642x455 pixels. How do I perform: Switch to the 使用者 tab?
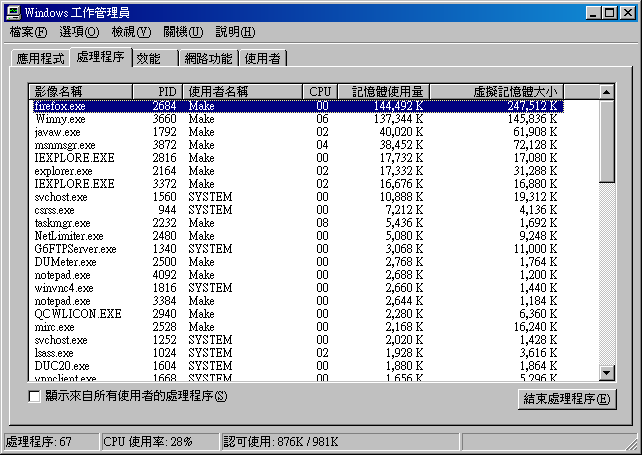(x=262, y=59)
